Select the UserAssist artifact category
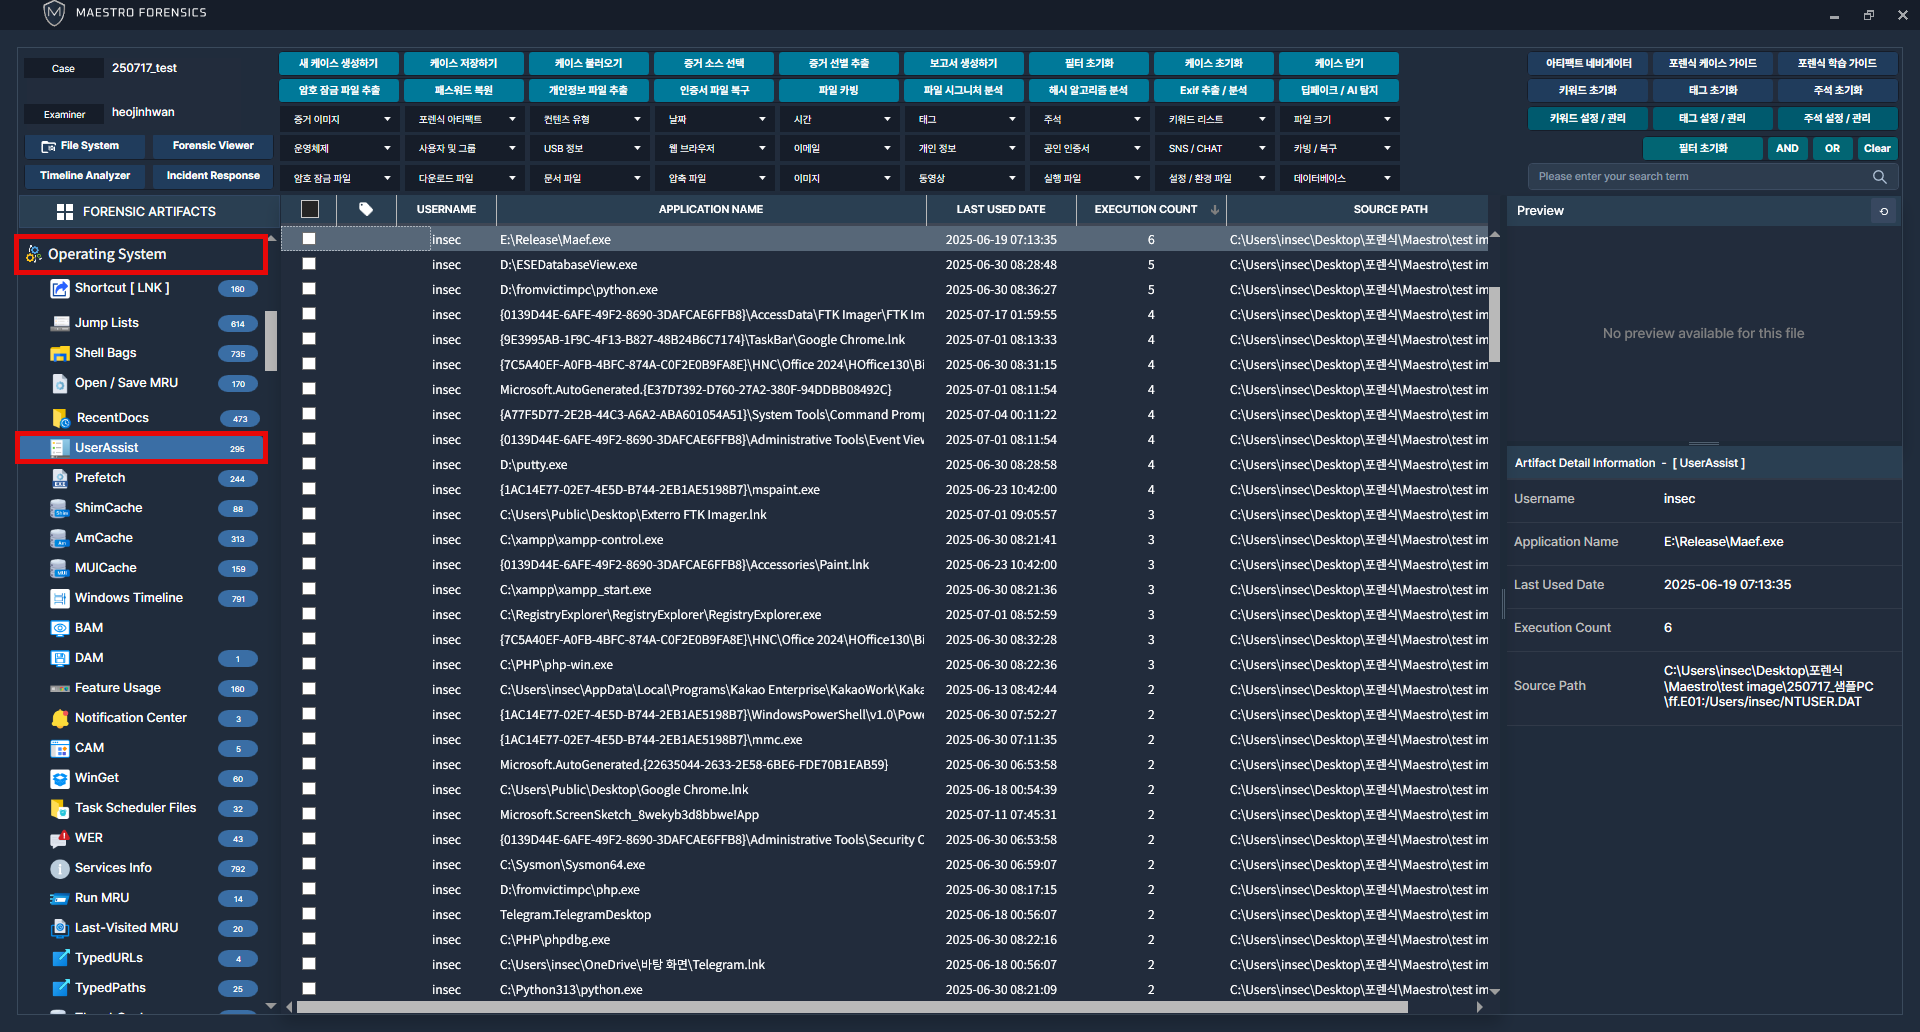Screen dimensions: 1920x1032 tap(141, 448)
